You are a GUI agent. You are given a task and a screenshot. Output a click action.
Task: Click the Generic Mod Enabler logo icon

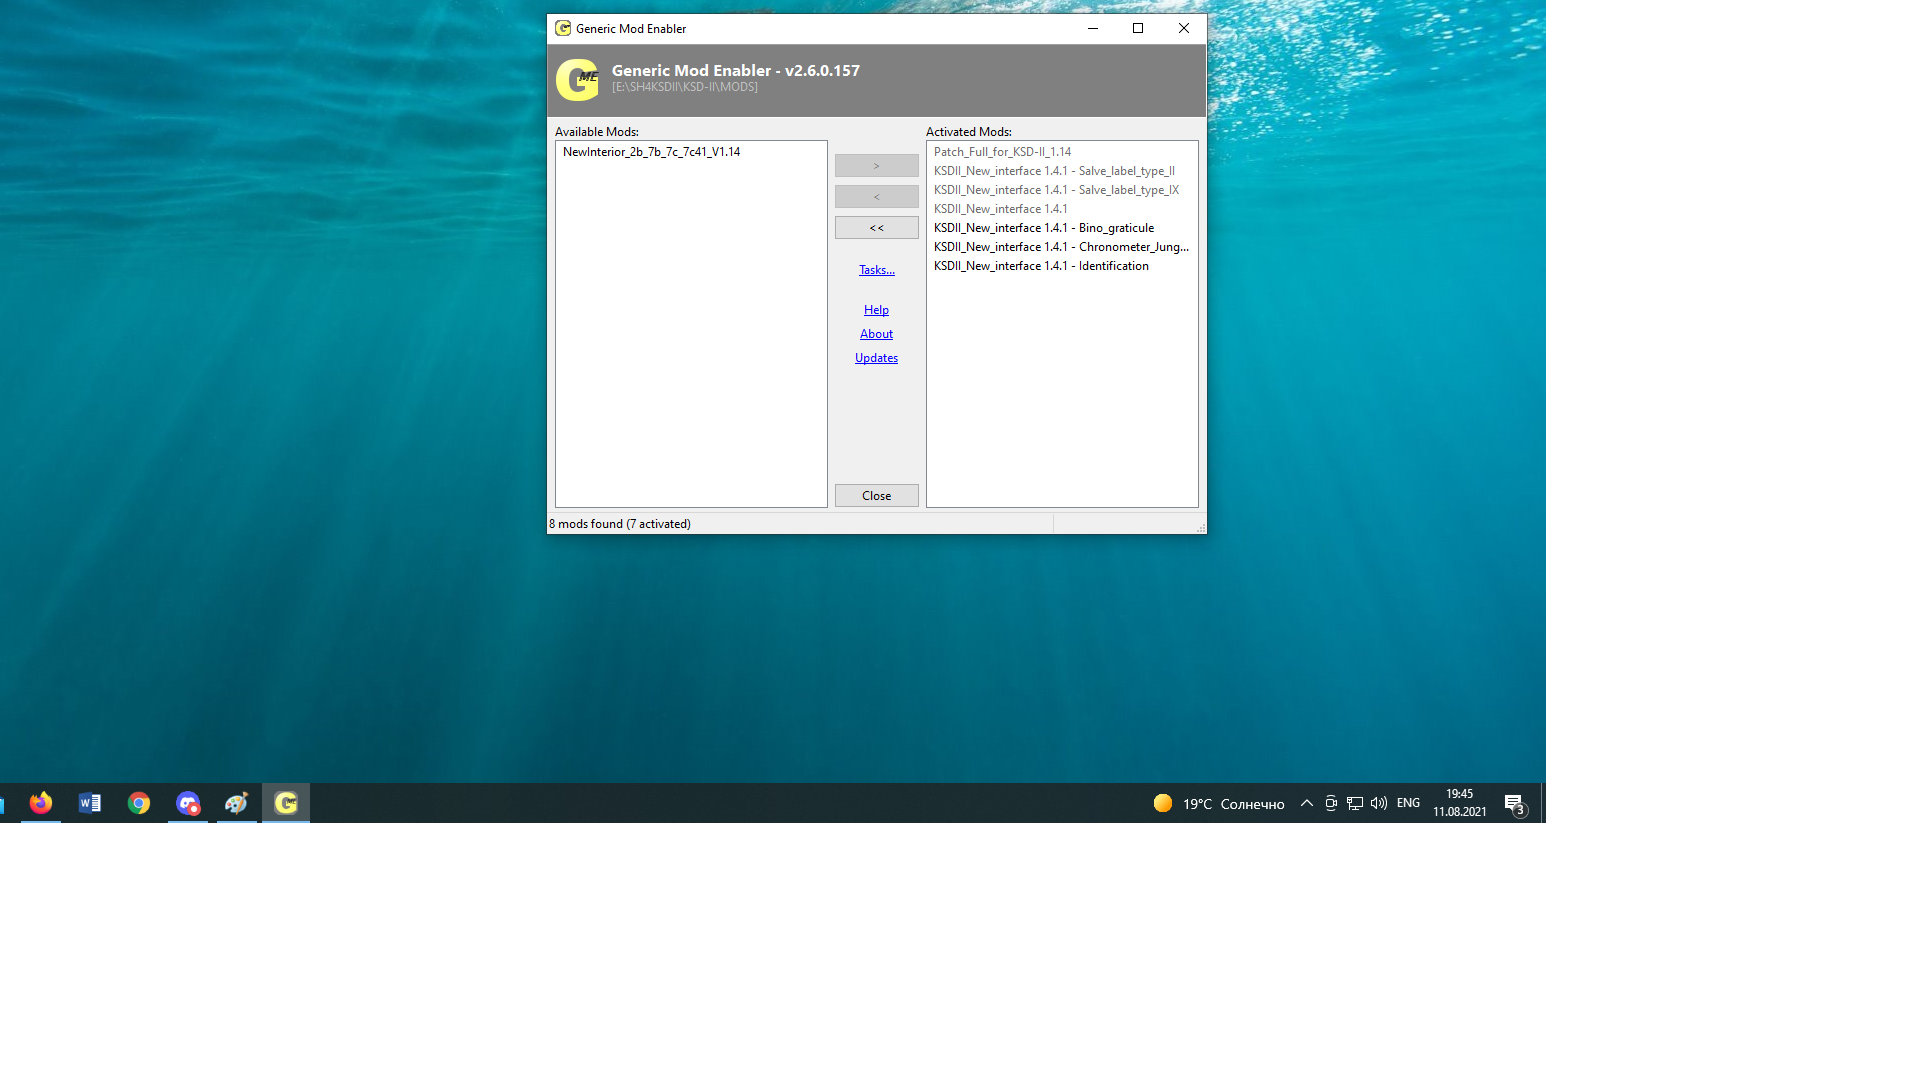pos(577,80)
